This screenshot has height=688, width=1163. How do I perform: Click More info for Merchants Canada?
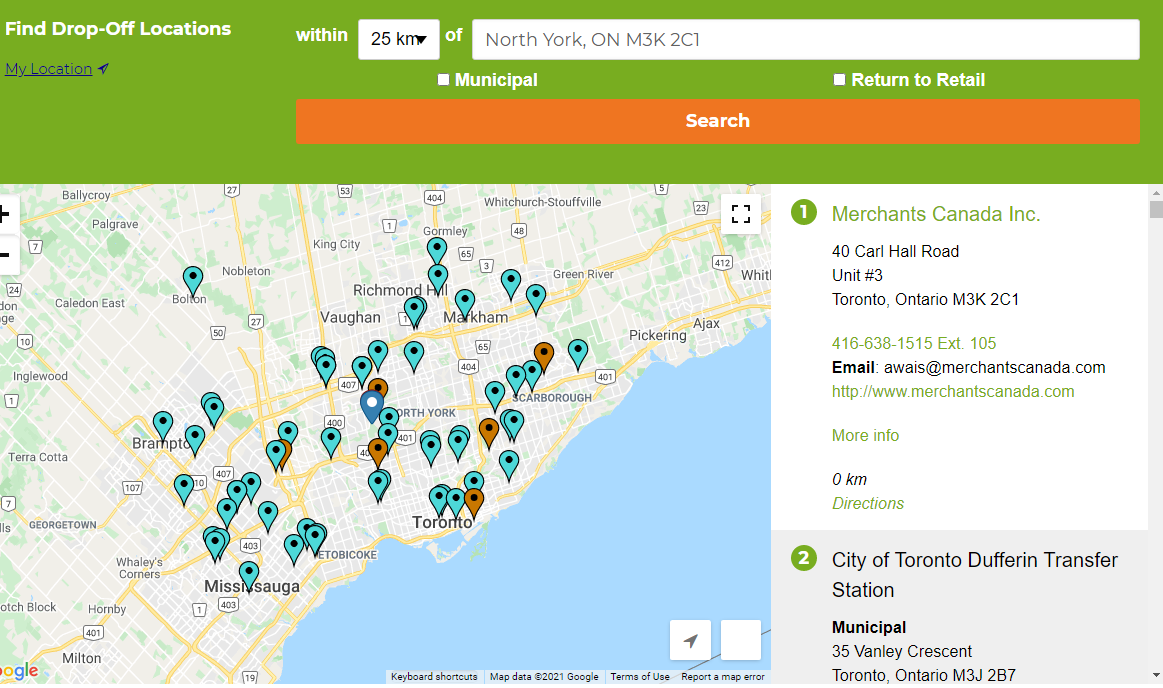pos(866,435)
